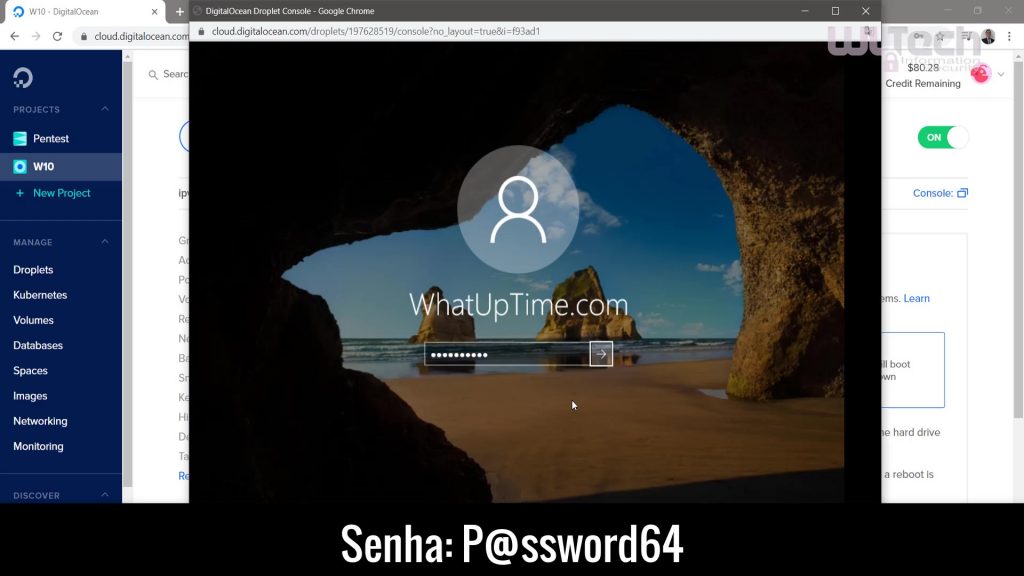Click the Learn link
Image resolution: width=1024 pixels, height=576 pixels.
pyautogui.click(x=916, y=298)
